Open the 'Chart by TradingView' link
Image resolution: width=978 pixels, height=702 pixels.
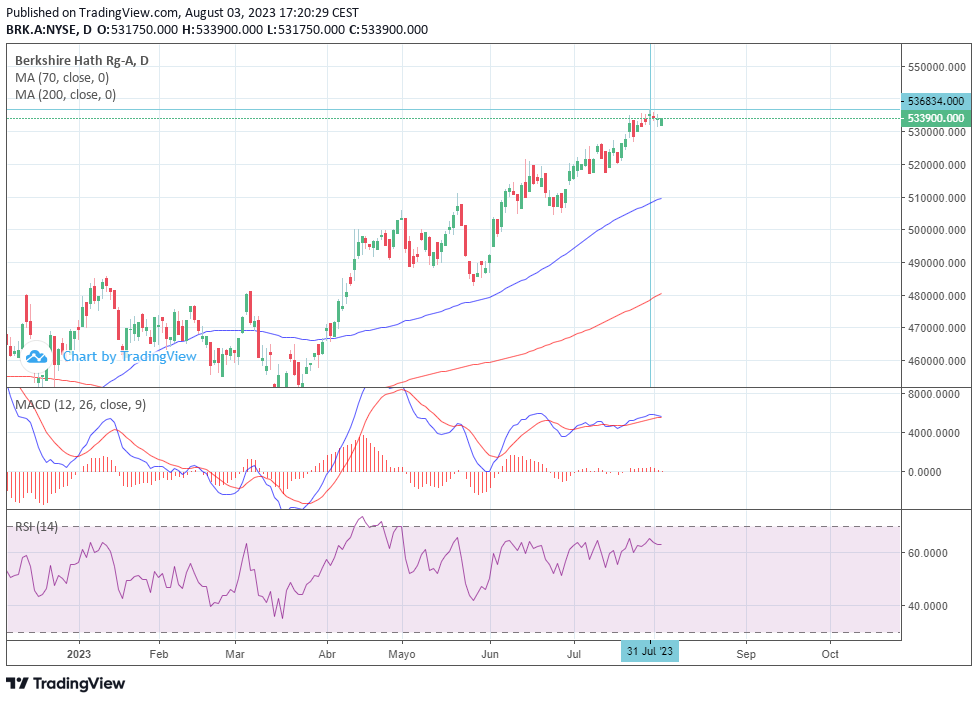point(129,356)
